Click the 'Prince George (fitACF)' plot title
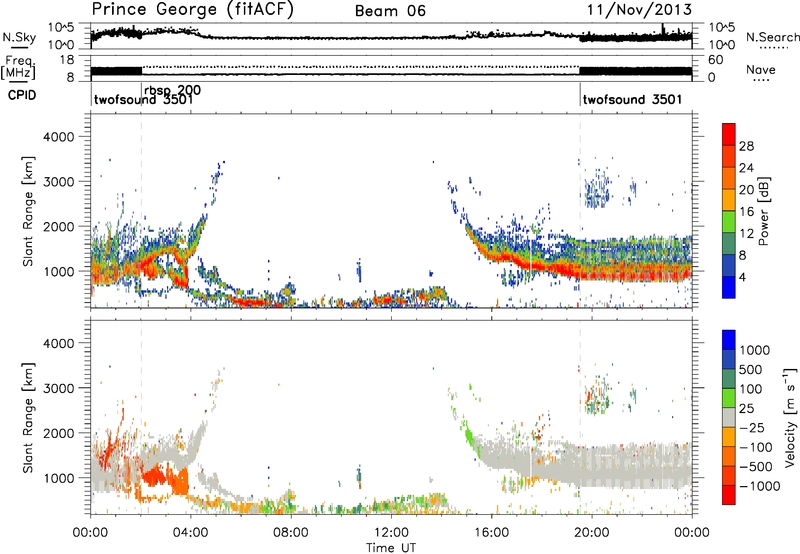 pyautogui.click(x=192, y=10)
